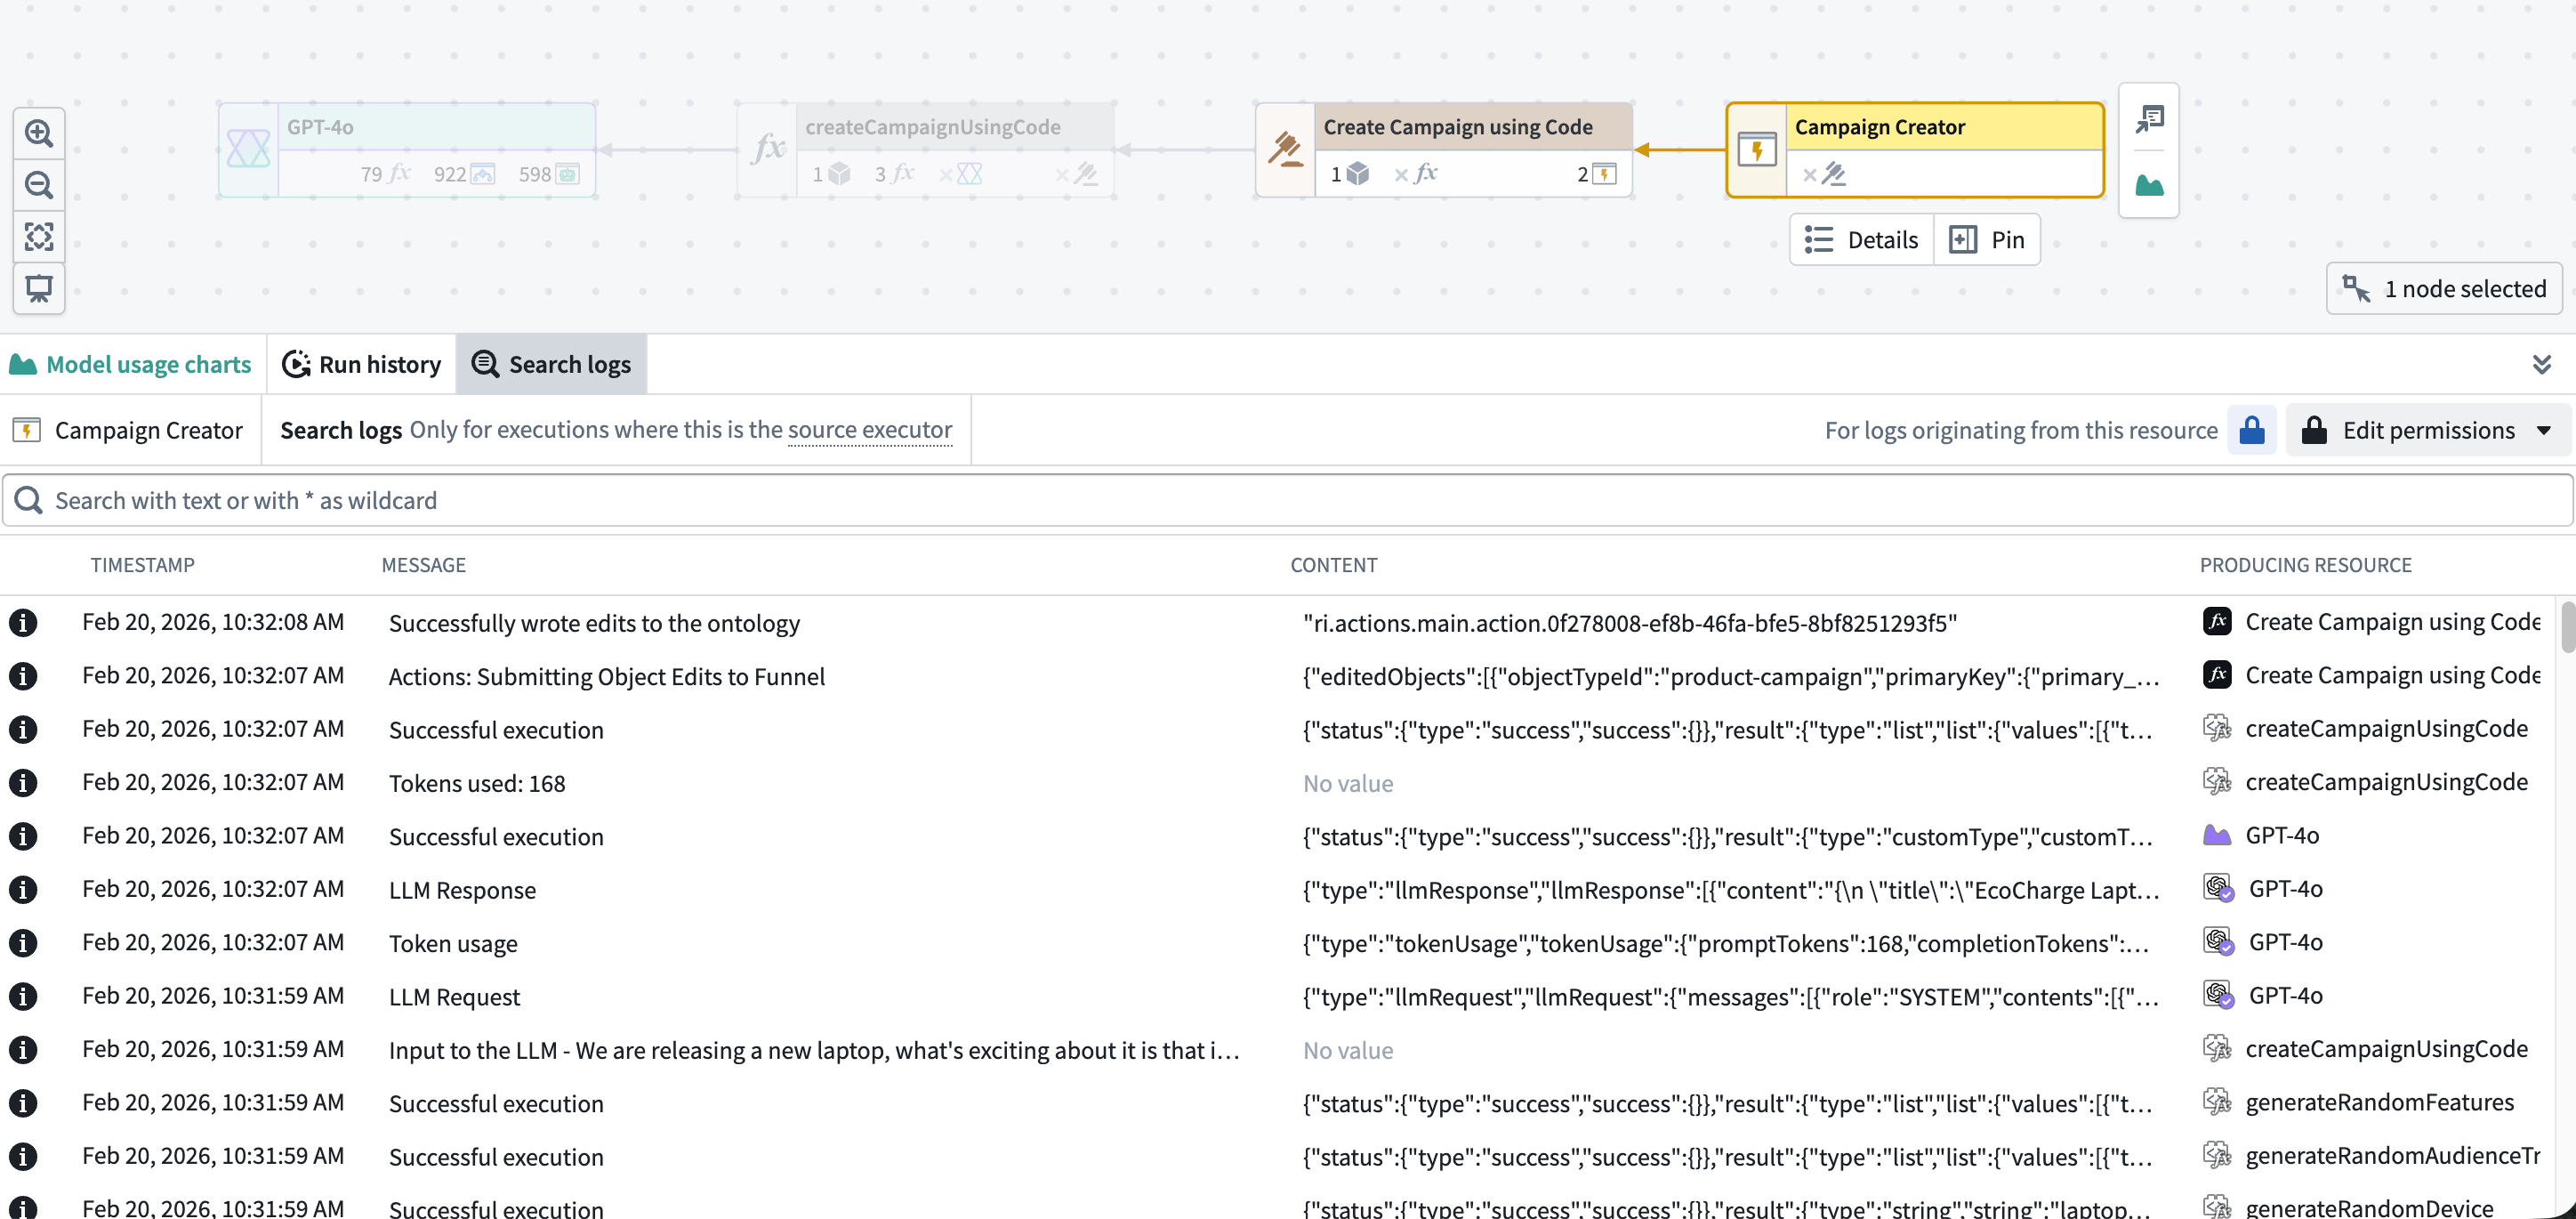Screen dimensions: 2576x1219
Task: Click the GPT-4o node logo
Action: [247, 148]
